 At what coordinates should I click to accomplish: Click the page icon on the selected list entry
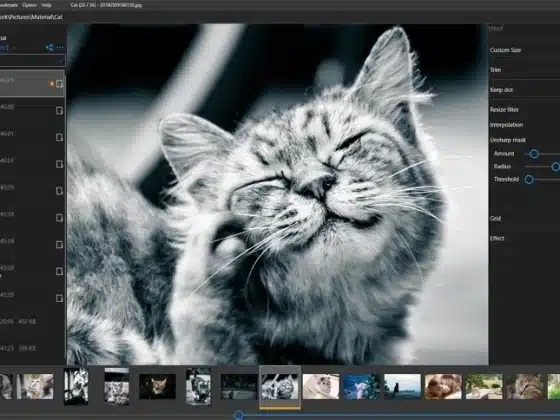click(x=59, y=84)
